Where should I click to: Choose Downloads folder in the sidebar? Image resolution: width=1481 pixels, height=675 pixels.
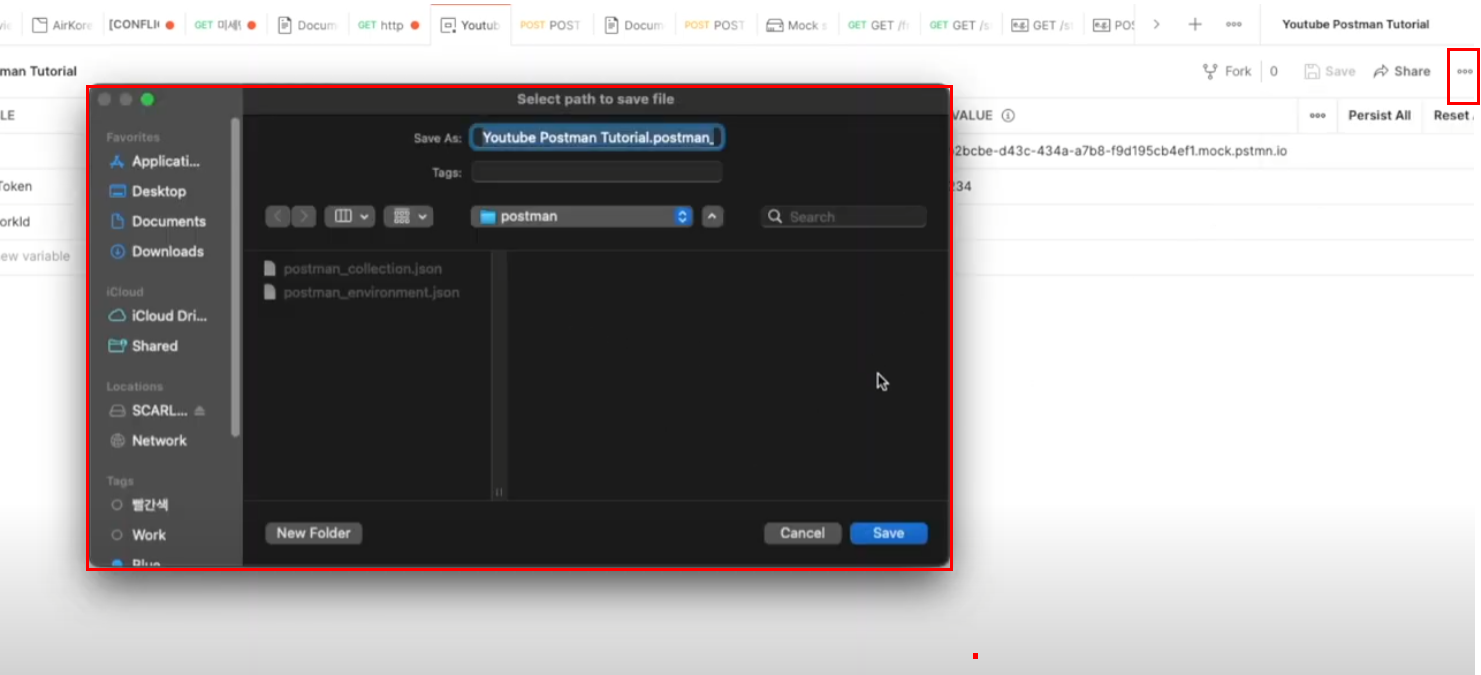pos(156,251)
